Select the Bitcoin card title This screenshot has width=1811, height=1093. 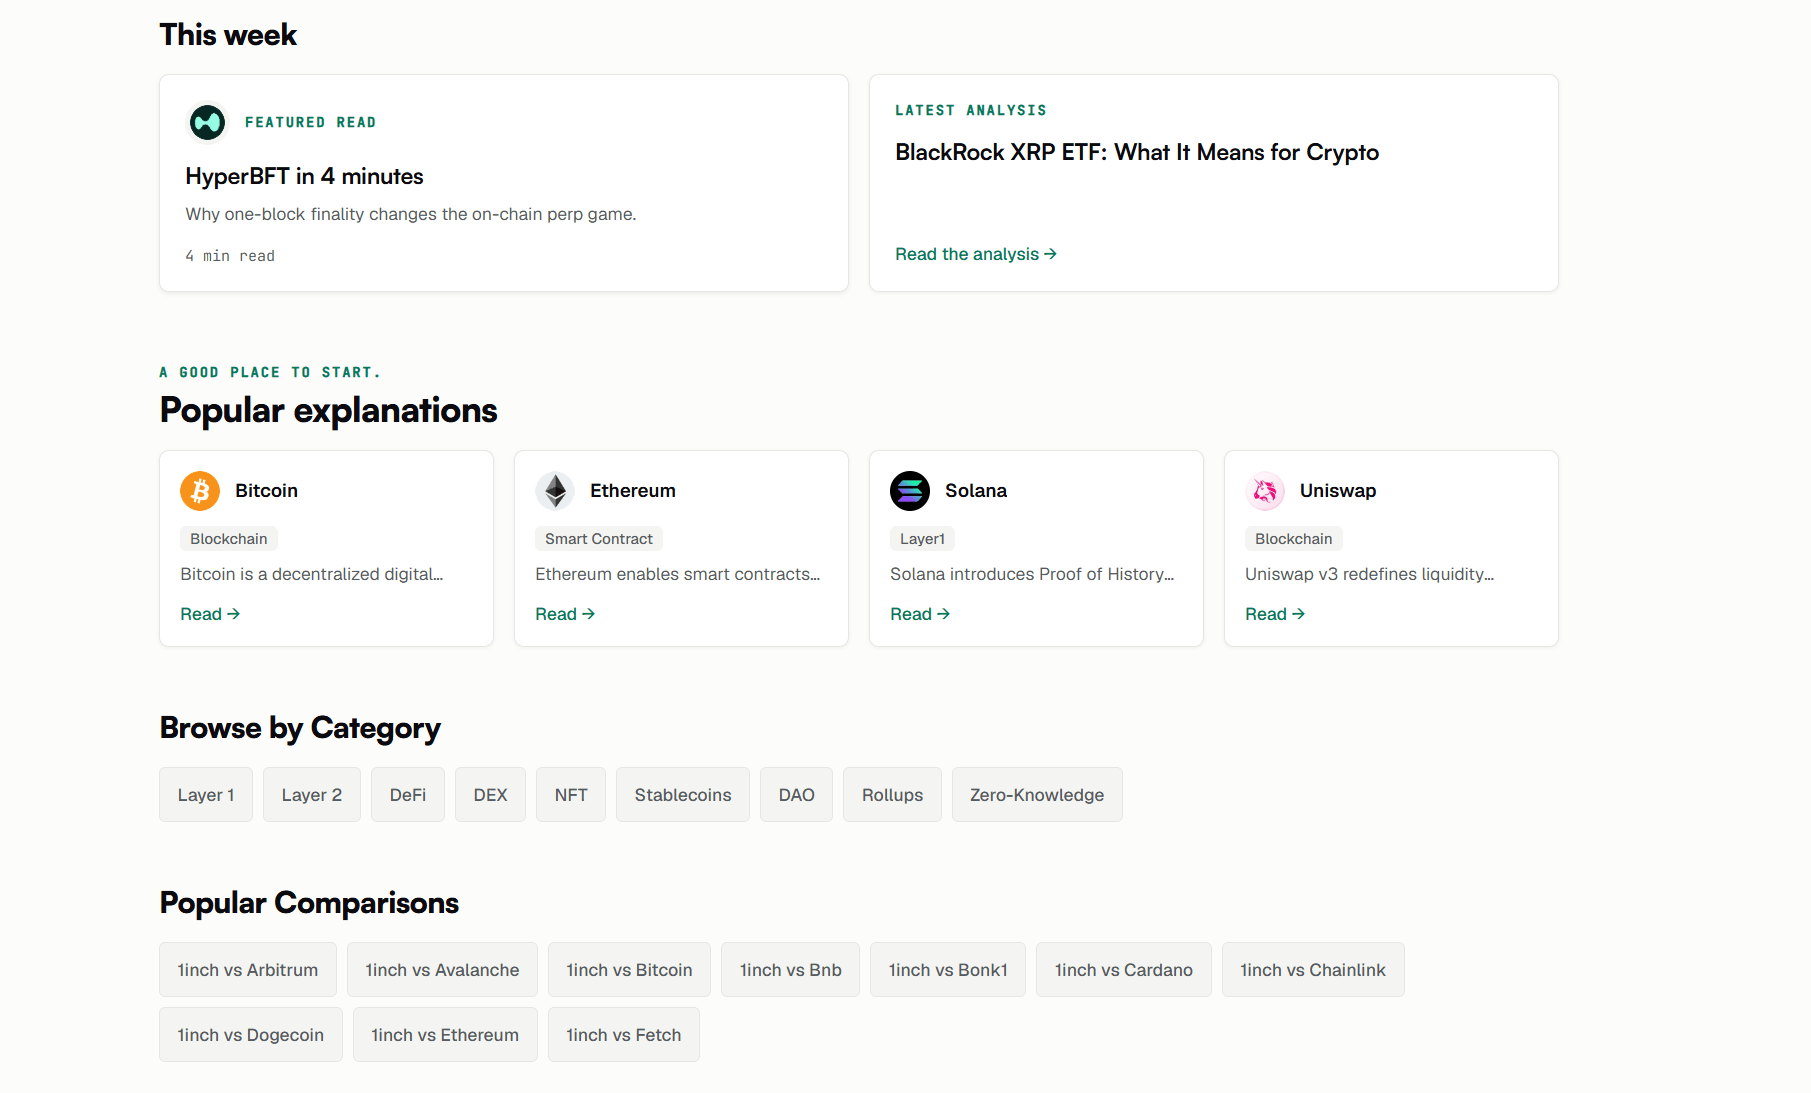point(266,491)
